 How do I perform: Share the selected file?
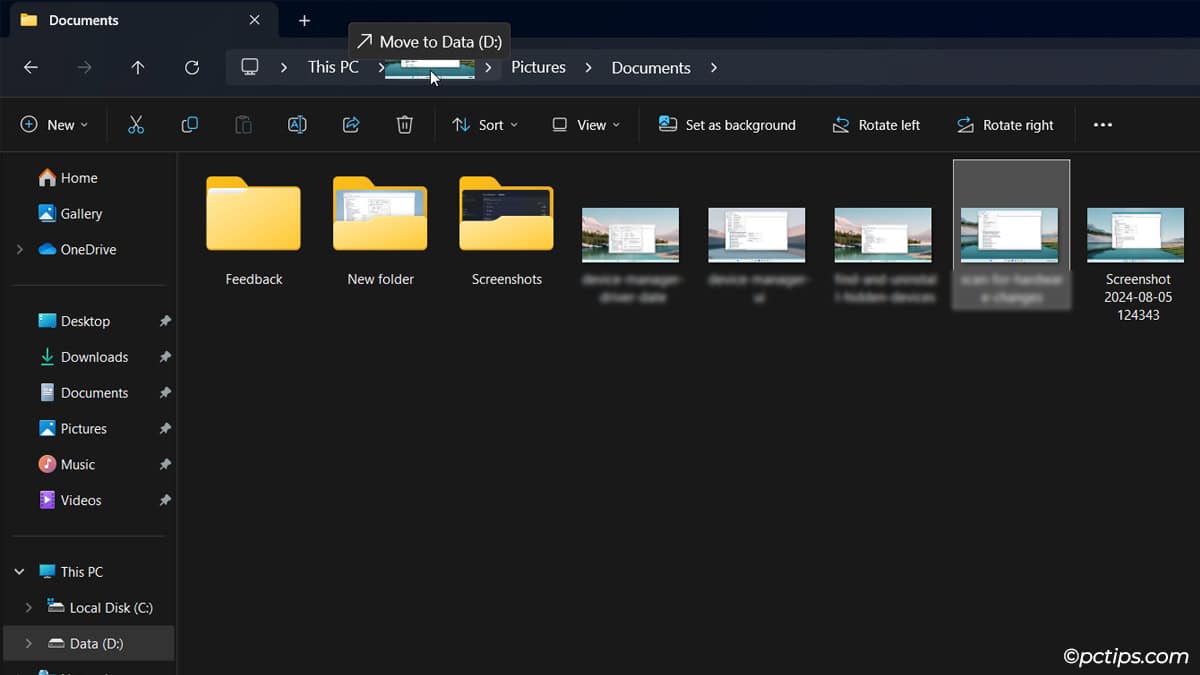350,124
